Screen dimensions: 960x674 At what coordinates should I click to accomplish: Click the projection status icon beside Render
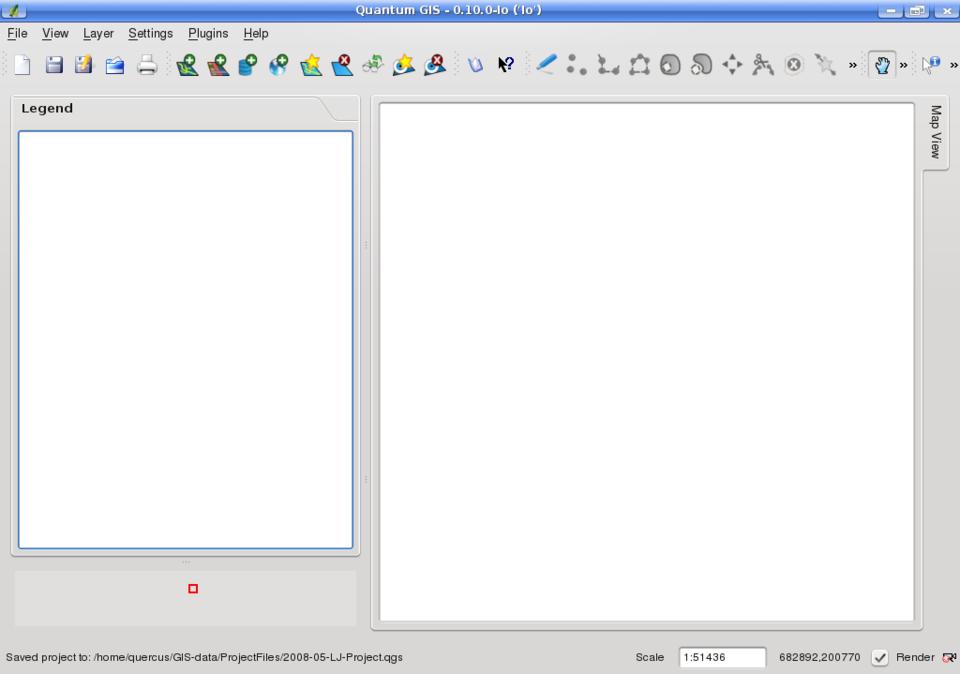point(949,658)
